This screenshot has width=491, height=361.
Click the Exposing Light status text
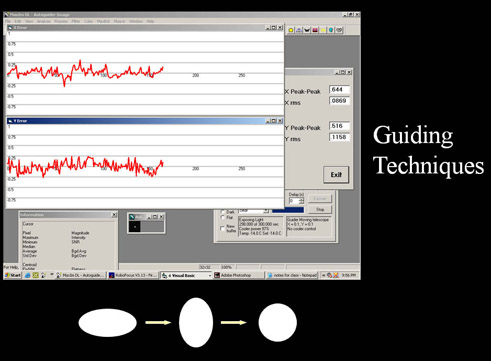click(x=251, y=220)
